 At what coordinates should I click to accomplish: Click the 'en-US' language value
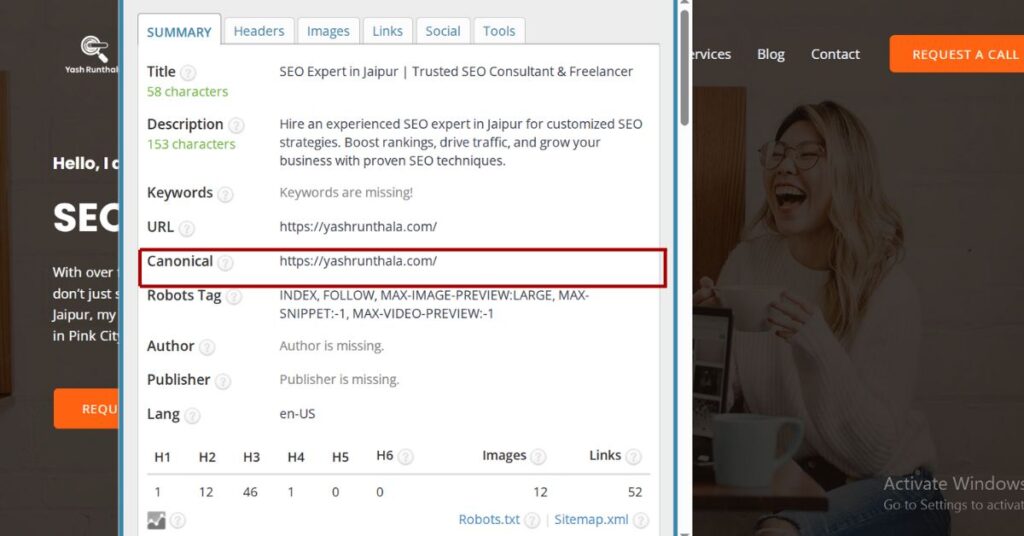[297, 414]
